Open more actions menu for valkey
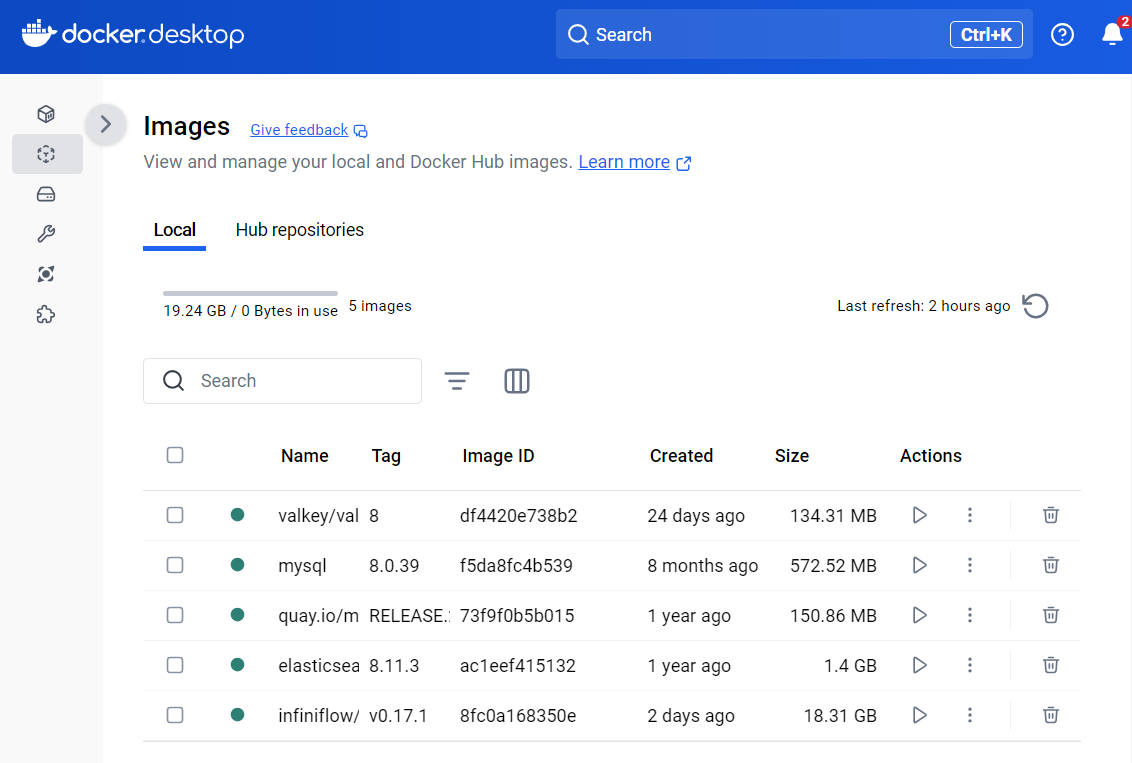This screenshot has width=1132, height=763. pos(970,515)
